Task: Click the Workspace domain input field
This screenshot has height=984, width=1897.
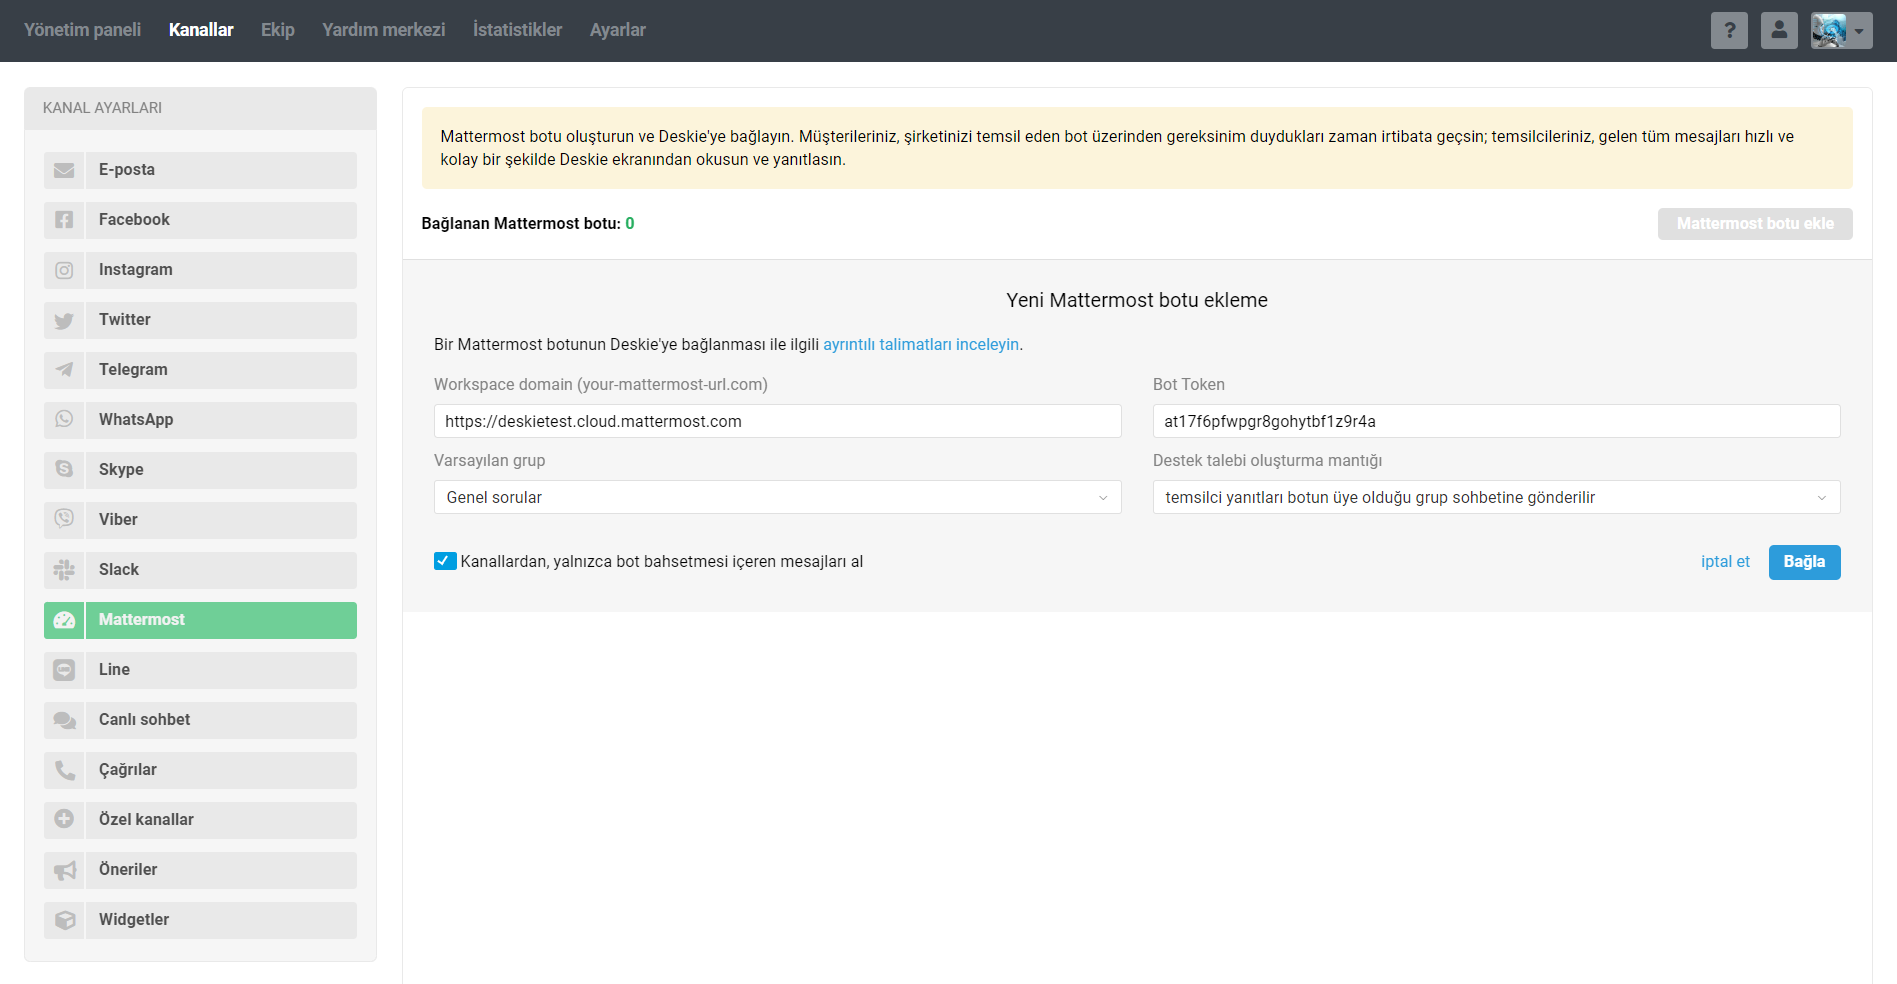Action: coord(777,421)
